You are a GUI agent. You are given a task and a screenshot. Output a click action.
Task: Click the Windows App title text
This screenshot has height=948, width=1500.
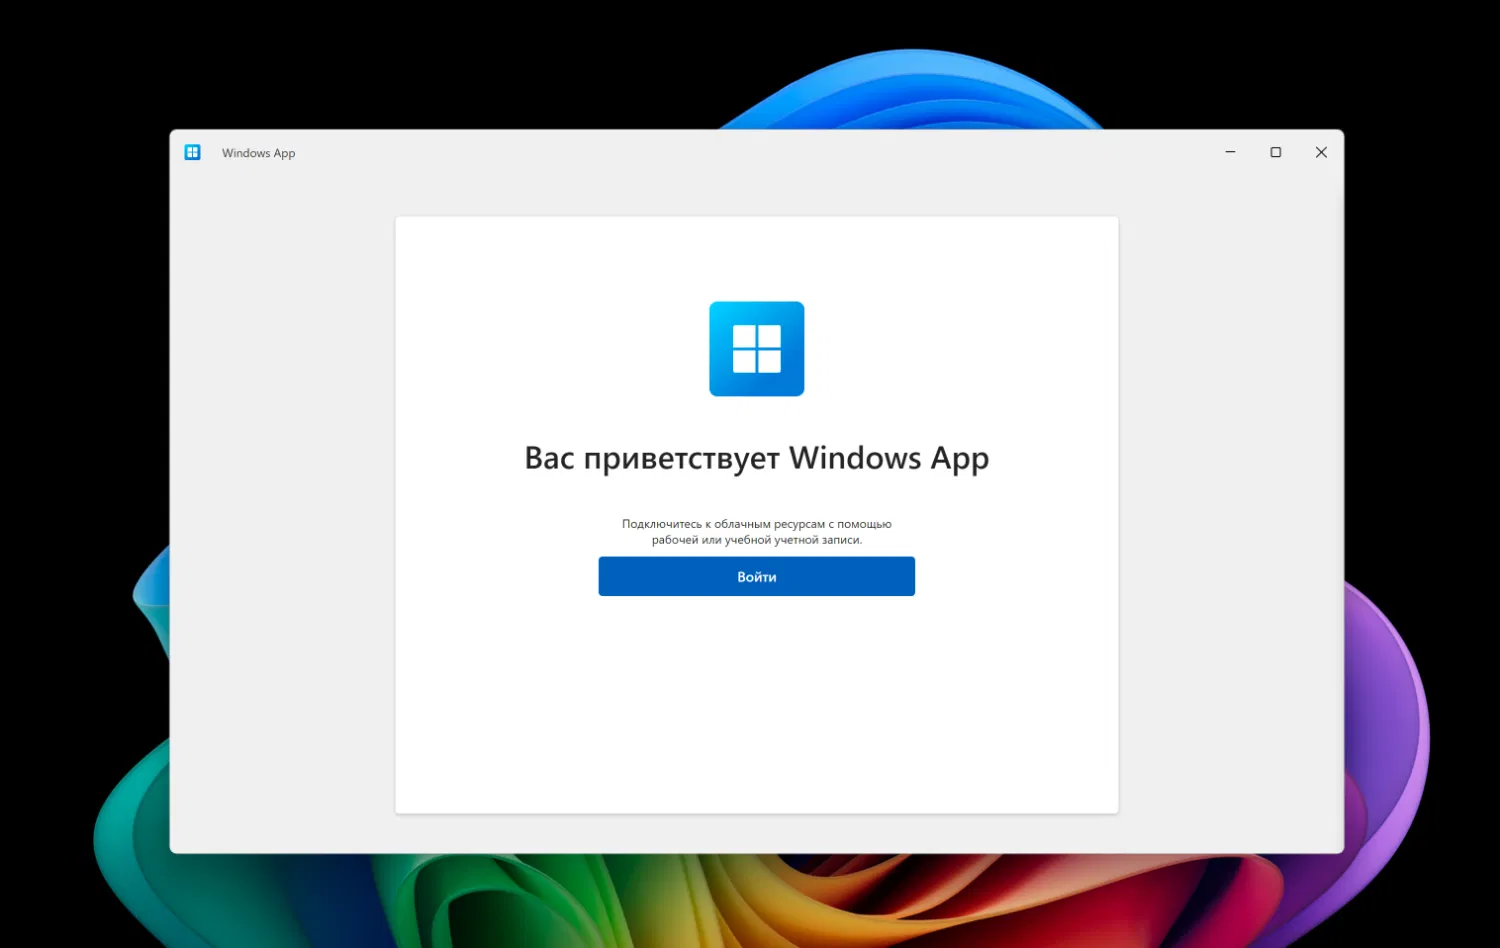pos(259,153)
